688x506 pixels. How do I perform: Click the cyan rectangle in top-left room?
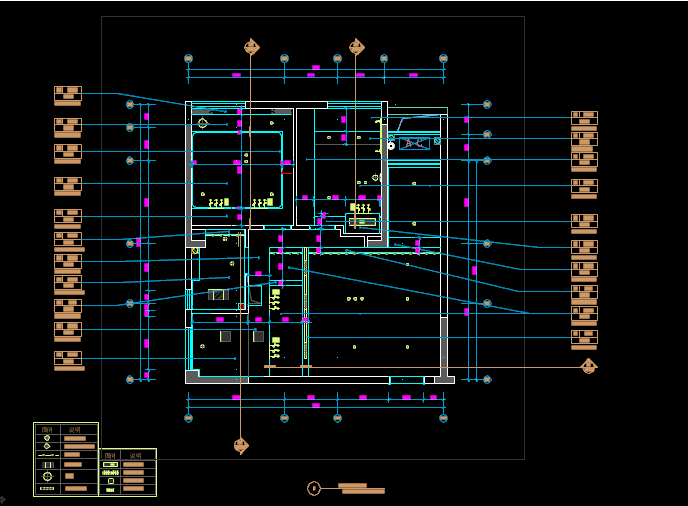[236, 170]
